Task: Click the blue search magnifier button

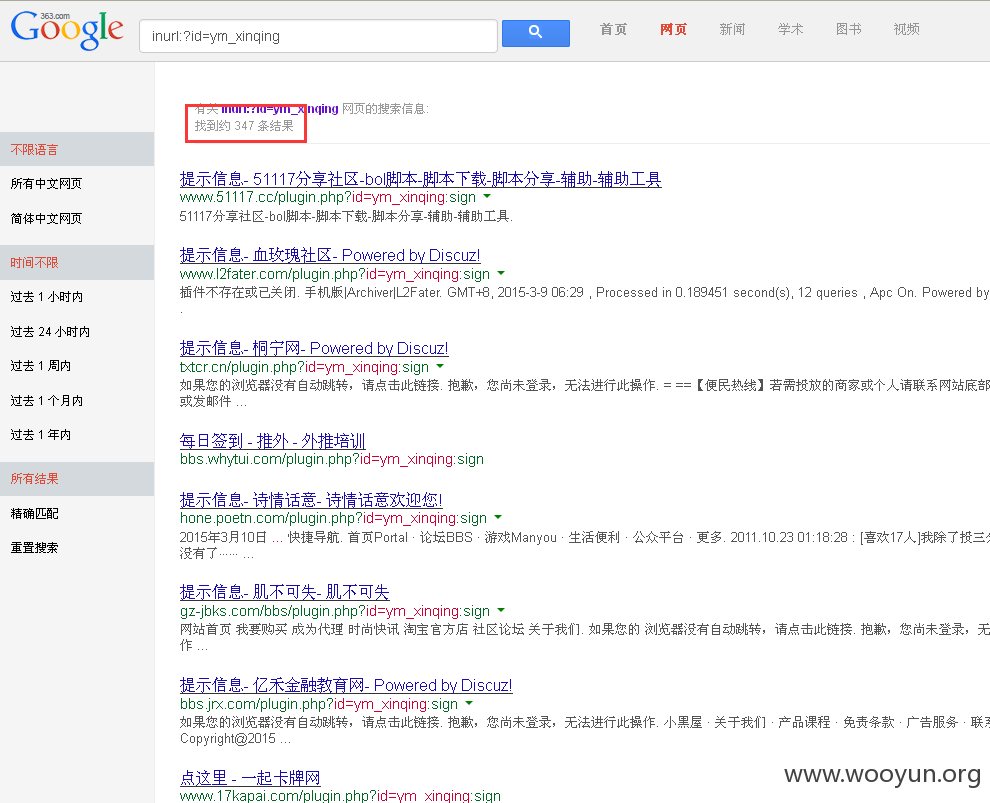Action: (x=535, y=33)
